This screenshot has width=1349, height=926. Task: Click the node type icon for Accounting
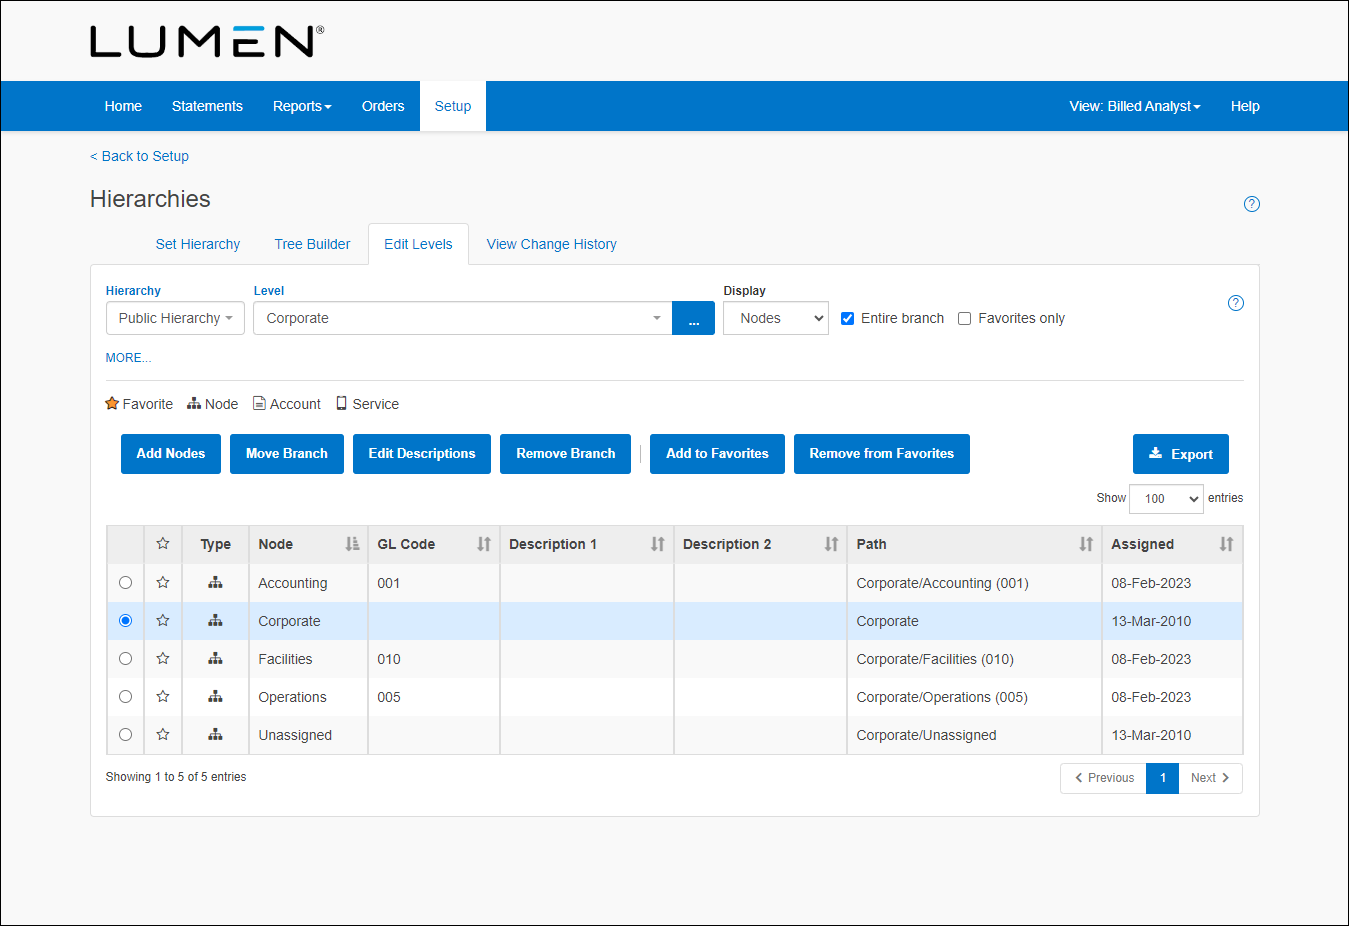pos(215,582)
